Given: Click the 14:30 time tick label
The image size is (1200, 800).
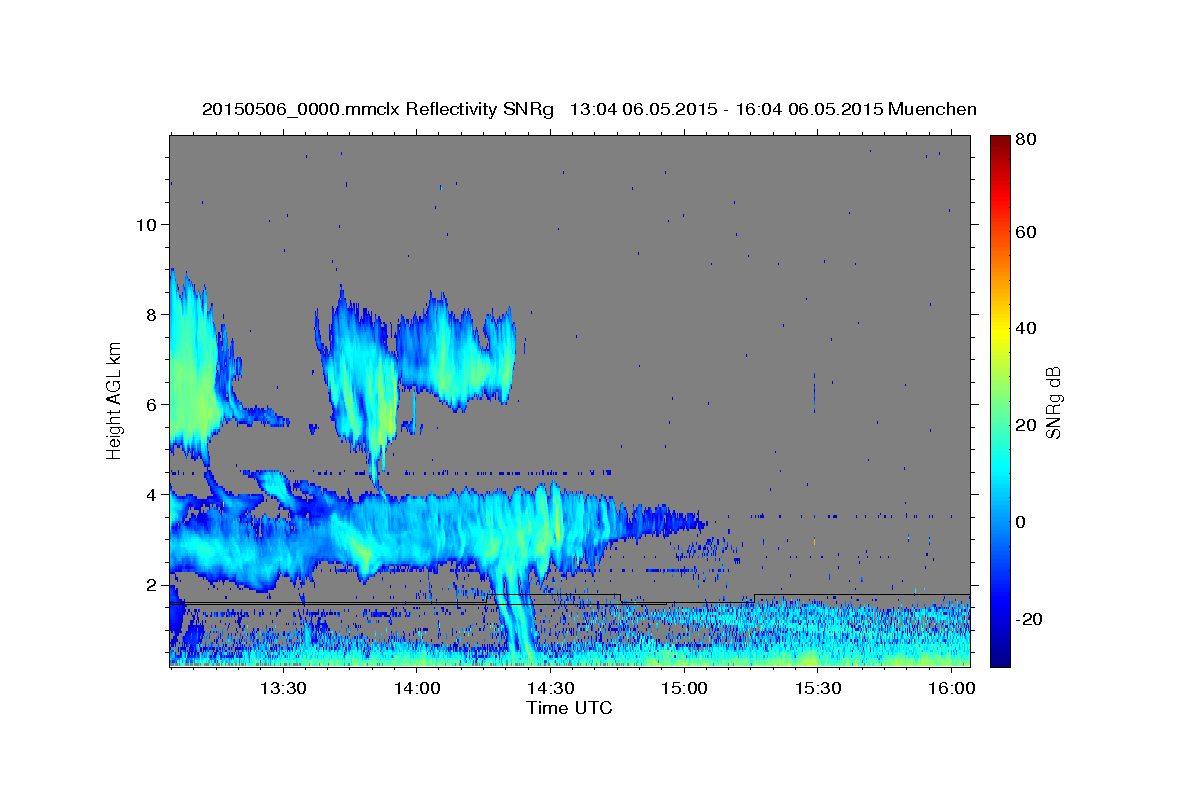Looking at the screenshot, I should coord(550,688).
